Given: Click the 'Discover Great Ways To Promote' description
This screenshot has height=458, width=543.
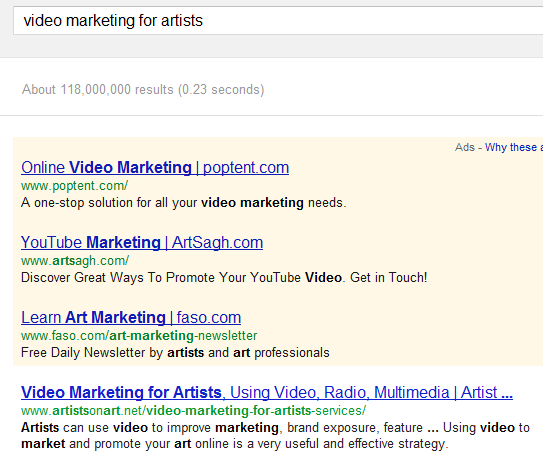Looking at the screenshot, I should (224, 278).
